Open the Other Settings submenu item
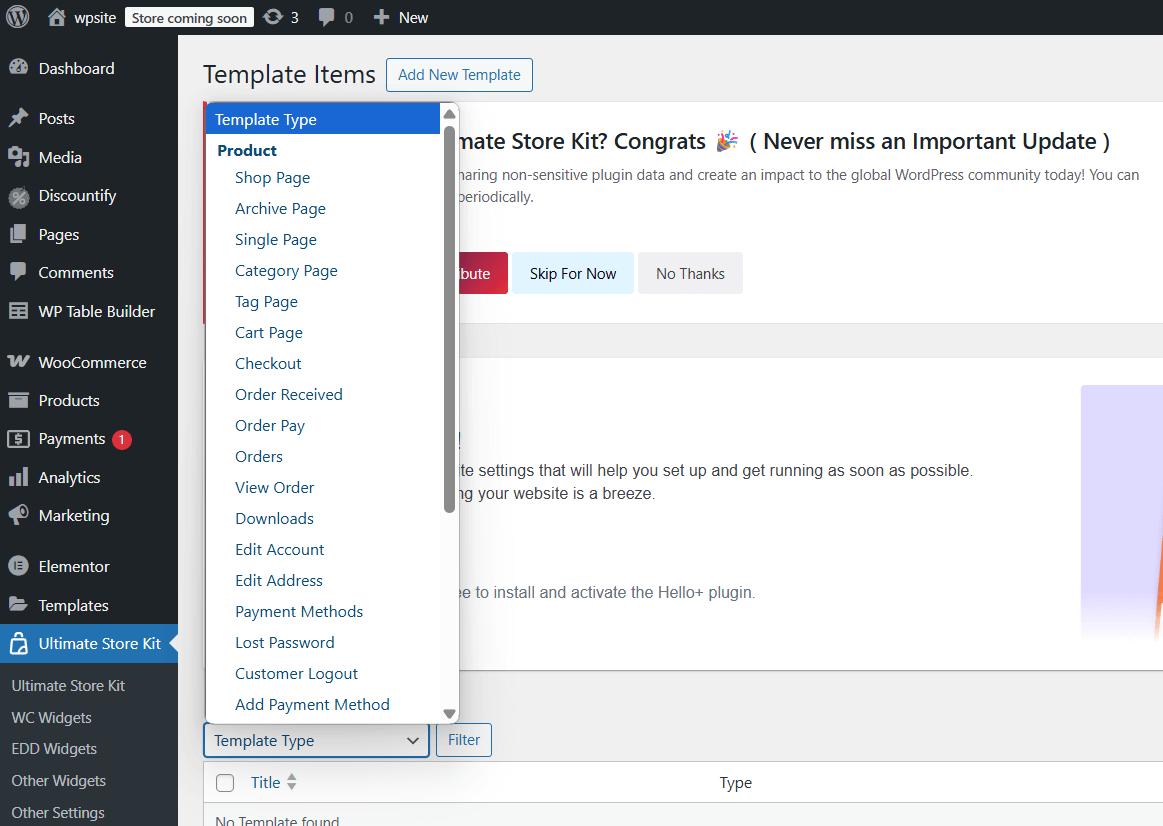The height and width of the screenshot is (826, 1163). pyautogui.click(x=58, y=813)
